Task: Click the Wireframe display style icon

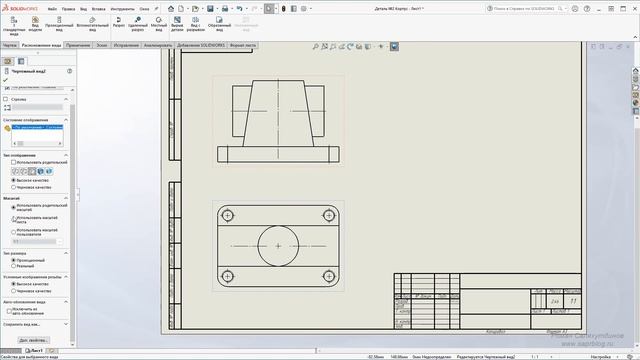Action: pos(15,171)
